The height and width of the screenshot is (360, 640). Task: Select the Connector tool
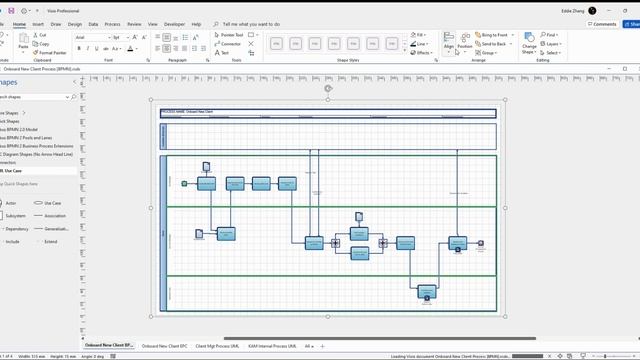(x=228, y=44)
